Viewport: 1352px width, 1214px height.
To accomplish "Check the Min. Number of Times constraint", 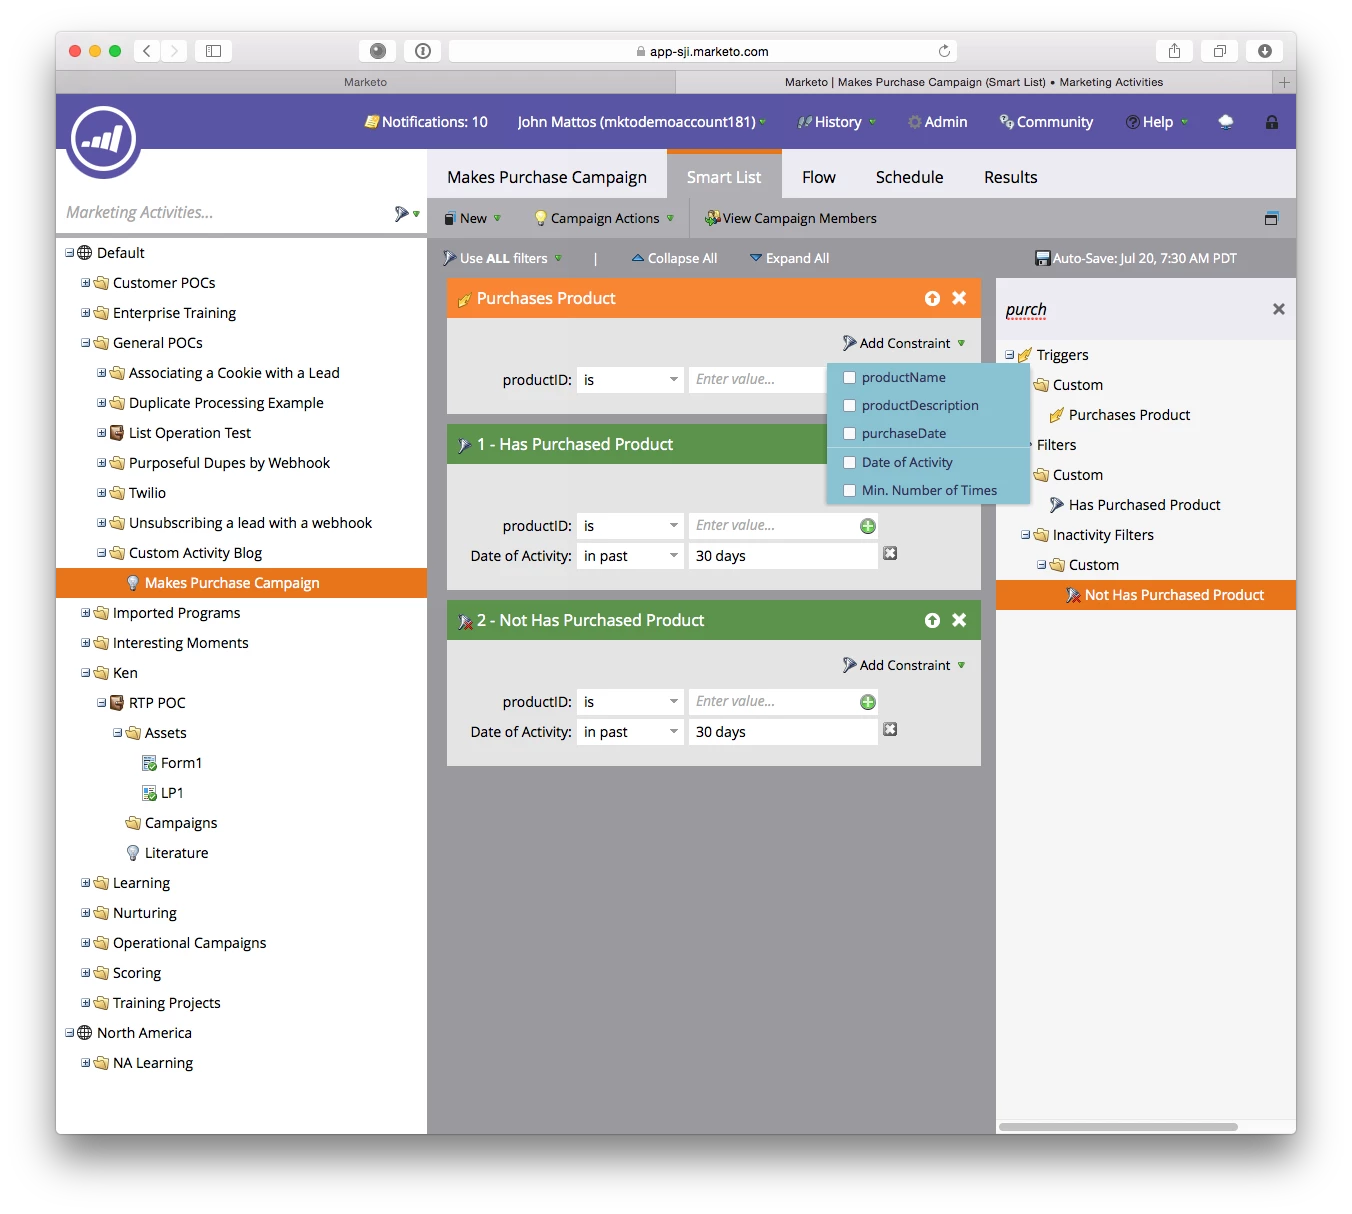I will point(849,490).
